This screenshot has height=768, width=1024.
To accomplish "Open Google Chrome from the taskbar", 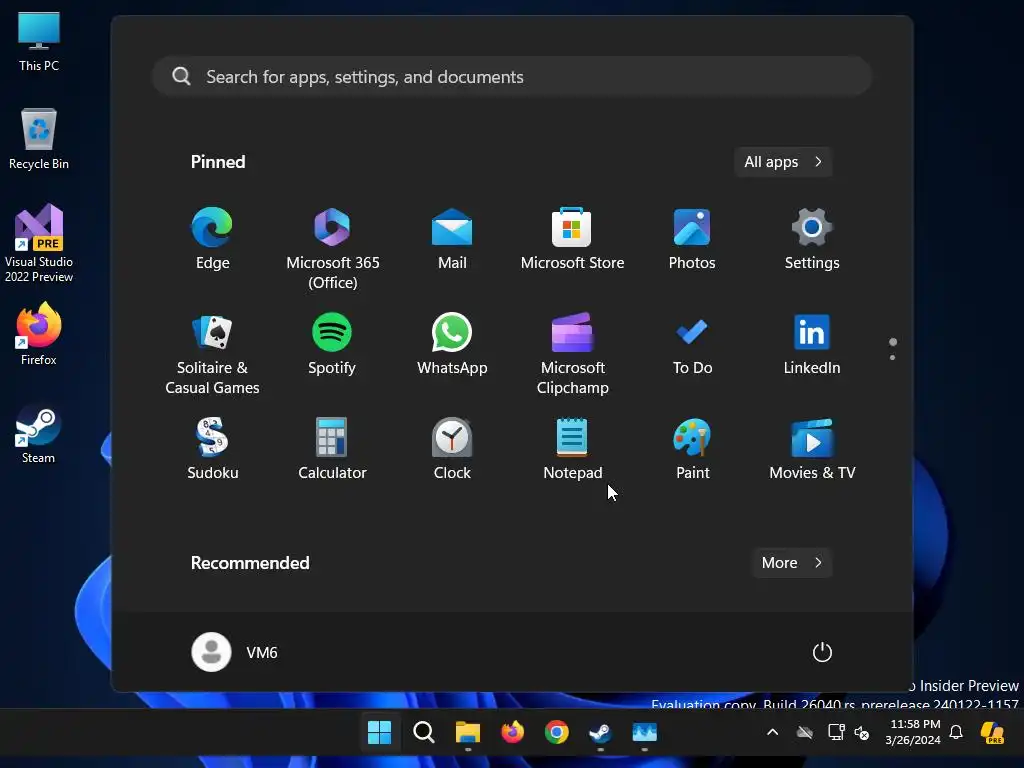I will (556, 733).
